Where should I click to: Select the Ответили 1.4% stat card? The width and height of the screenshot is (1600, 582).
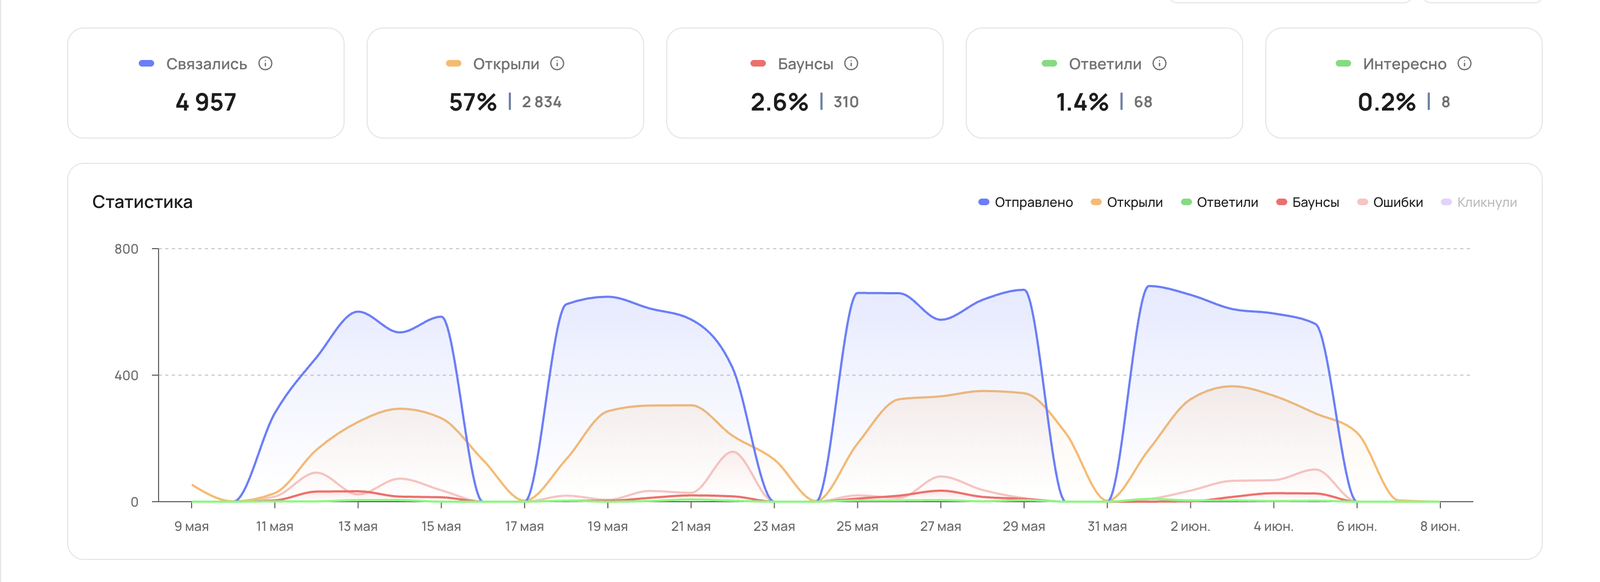[1104, 83]
